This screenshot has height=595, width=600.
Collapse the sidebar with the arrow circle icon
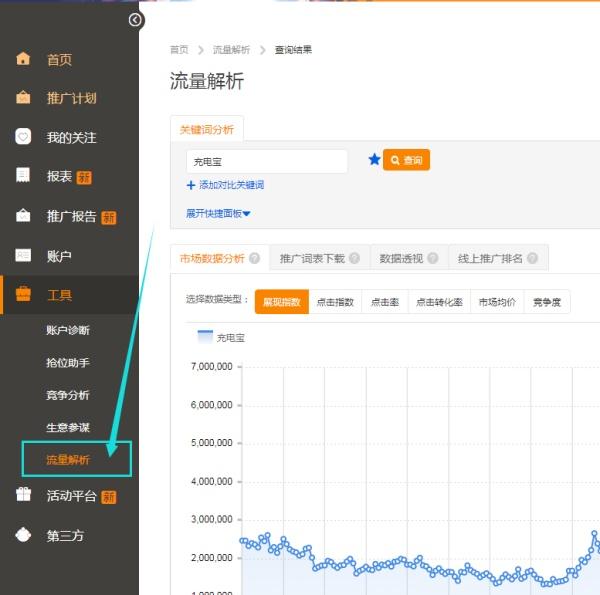(x=135, y=20)
